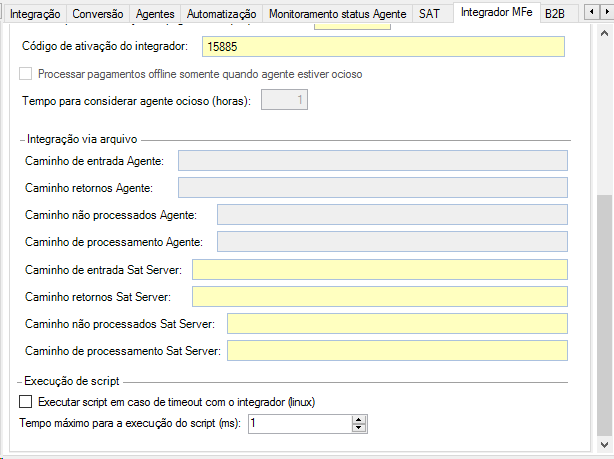Switch to the Conversão tab
This screenshot has height=459, width=614.
[98, 14]
